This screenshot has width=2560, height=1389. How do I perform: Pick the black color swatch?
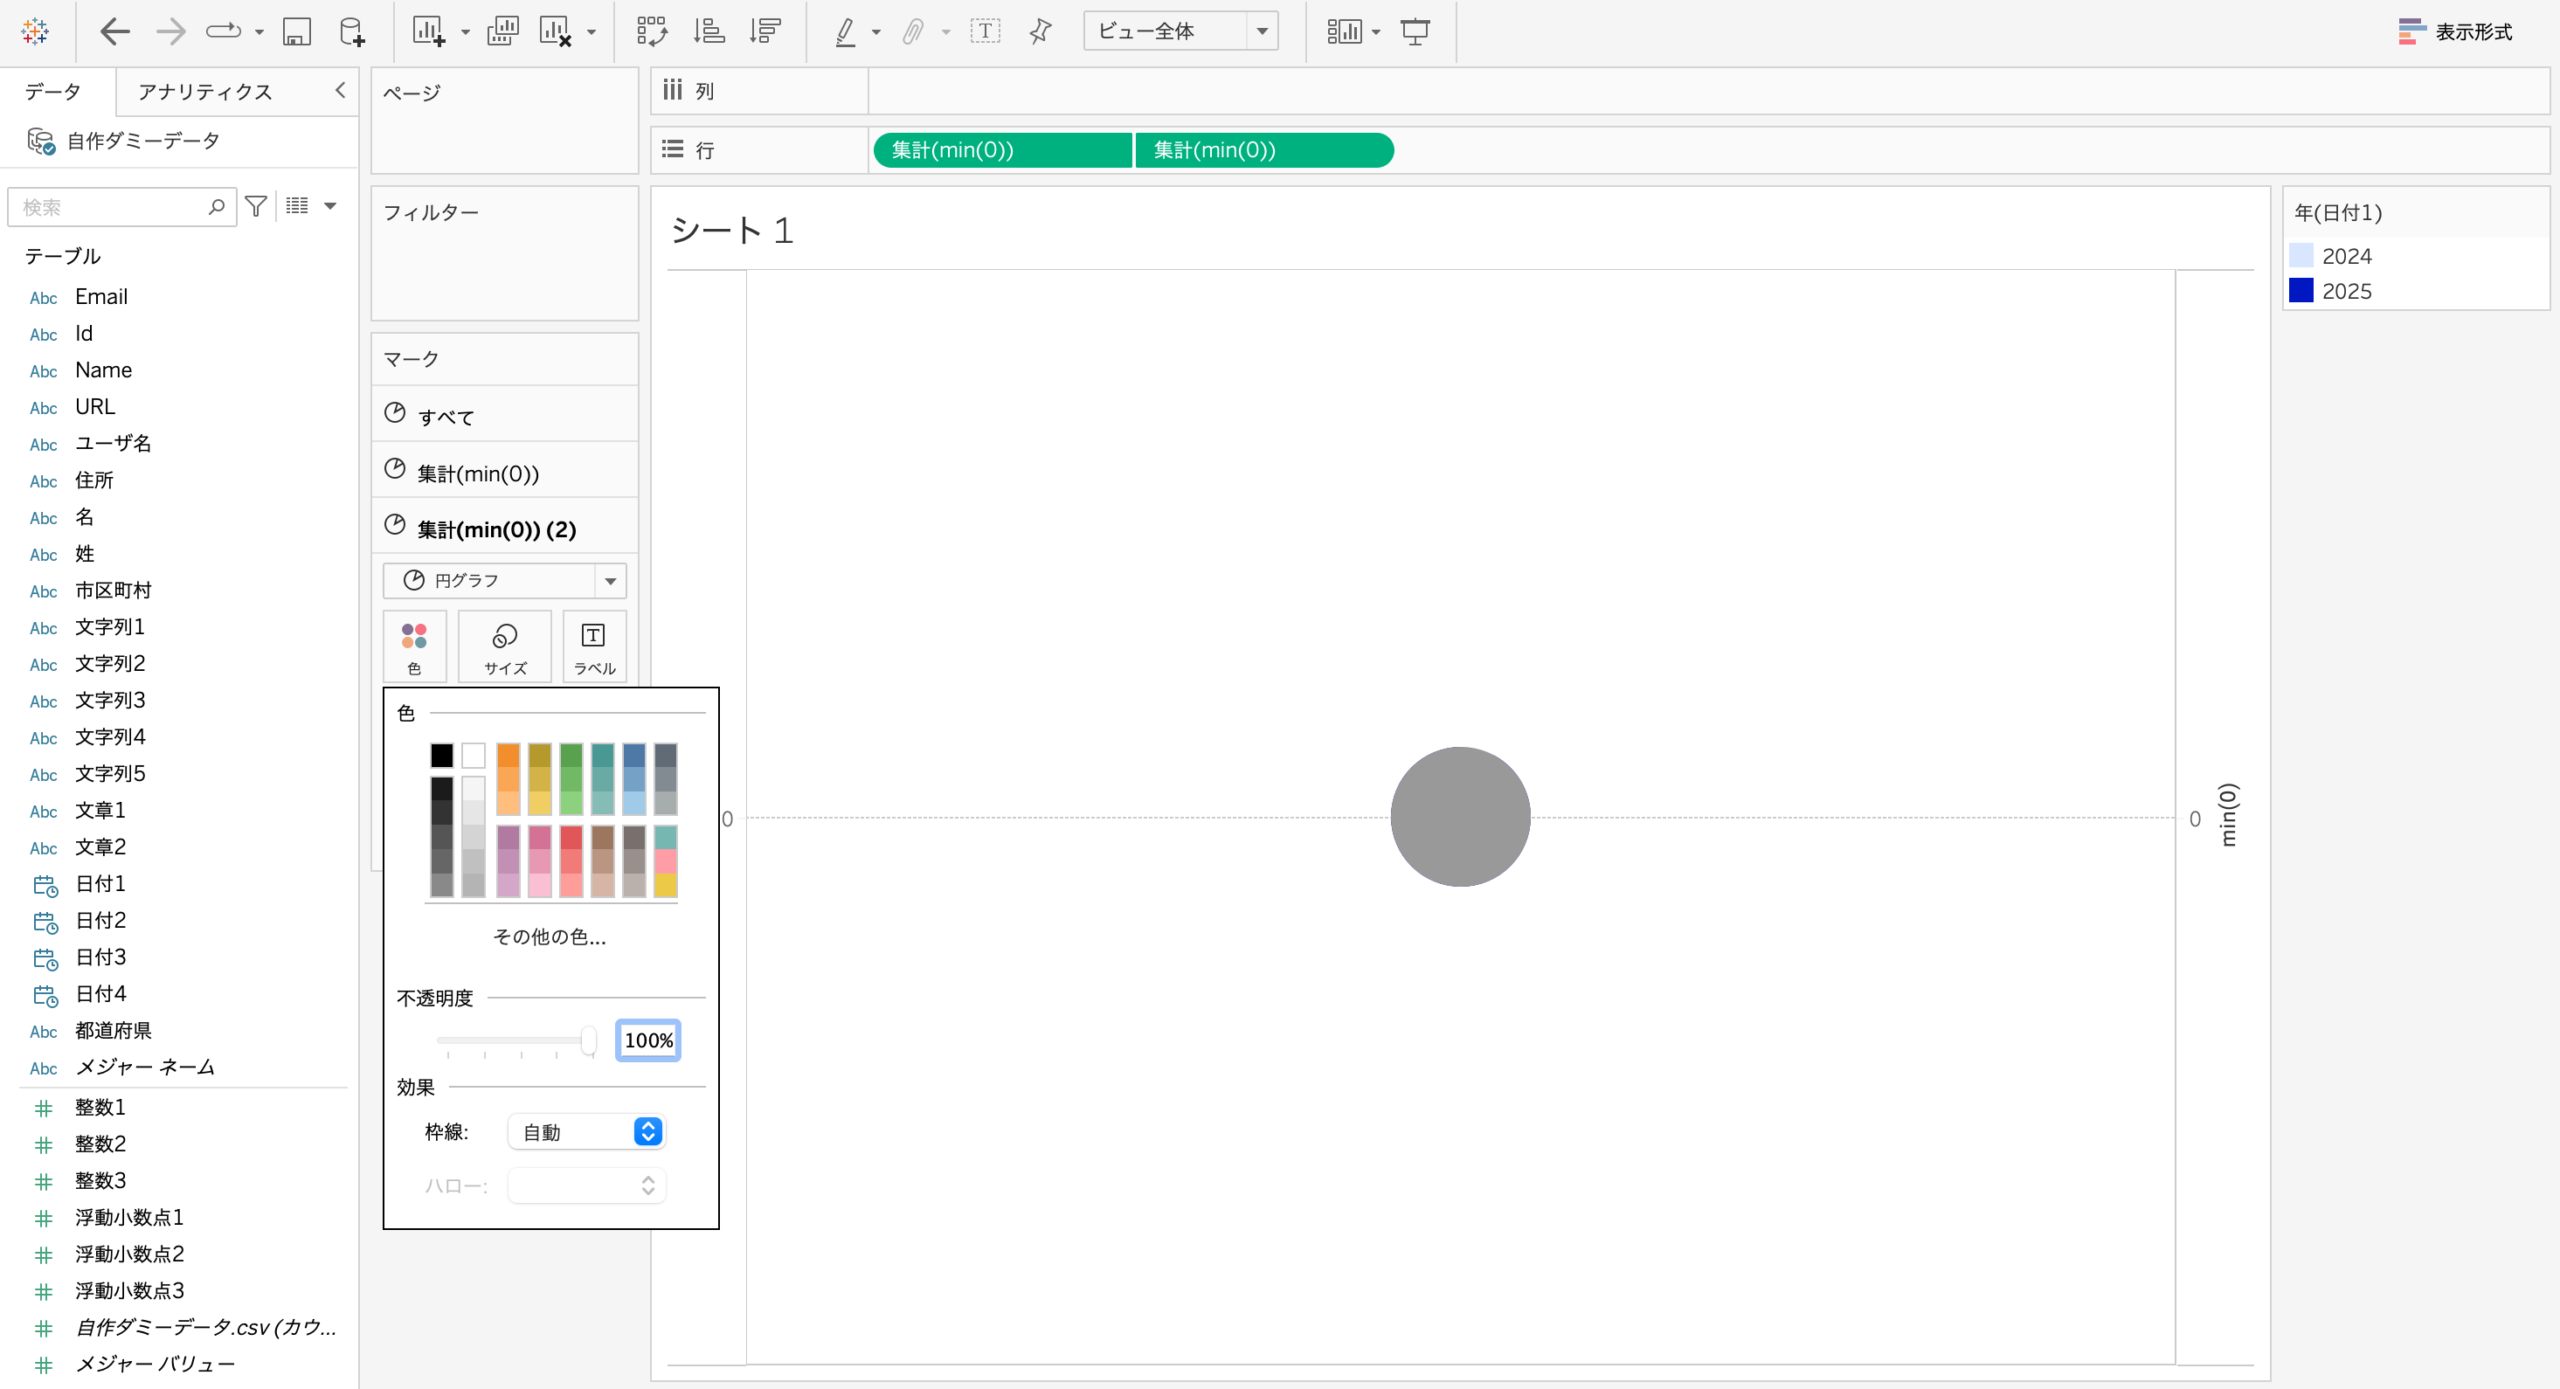tap(442, 755)
